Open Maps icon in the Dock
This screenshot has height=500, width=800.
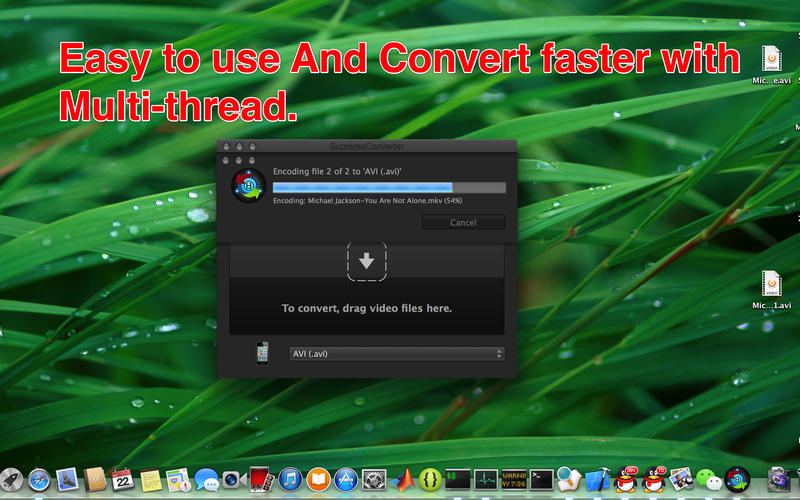[178, 480]
